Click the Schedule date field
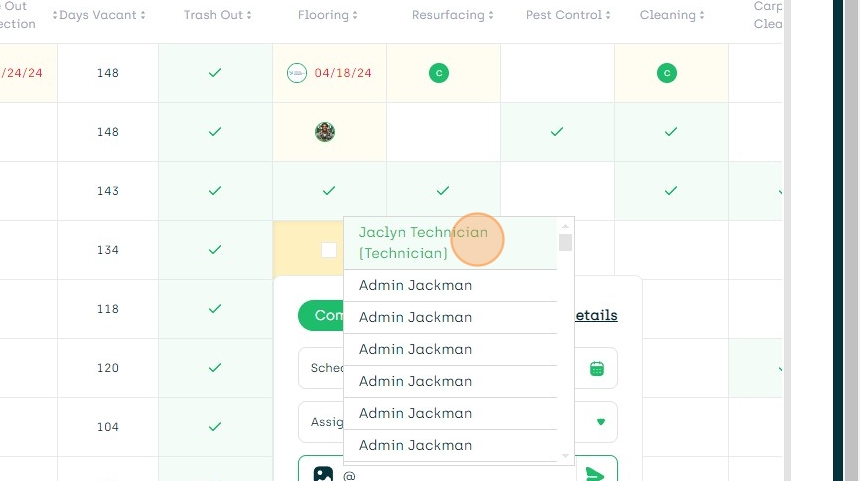 tap(458, 368)
